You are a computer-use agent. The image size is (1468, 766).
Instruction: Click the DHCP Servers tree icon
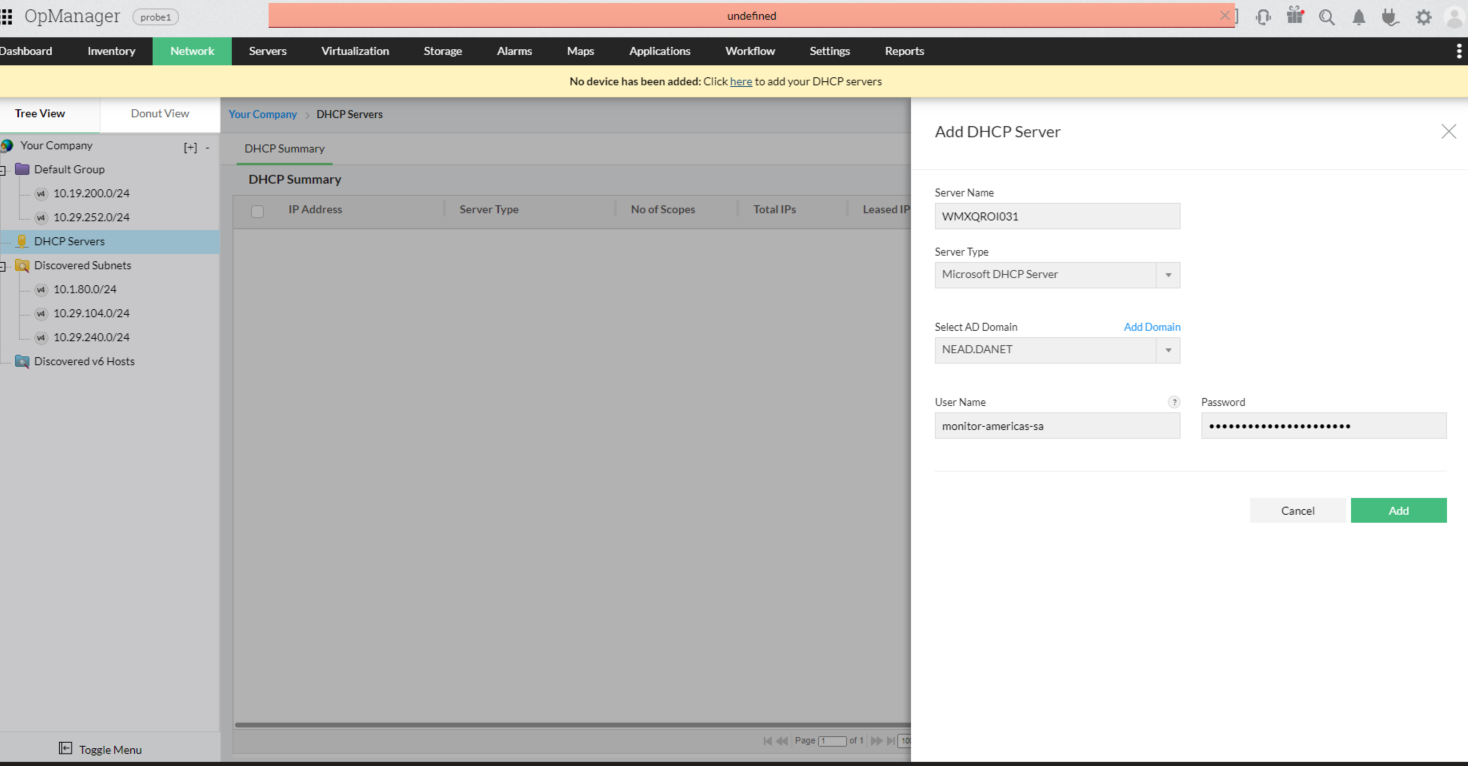[22, 241]
